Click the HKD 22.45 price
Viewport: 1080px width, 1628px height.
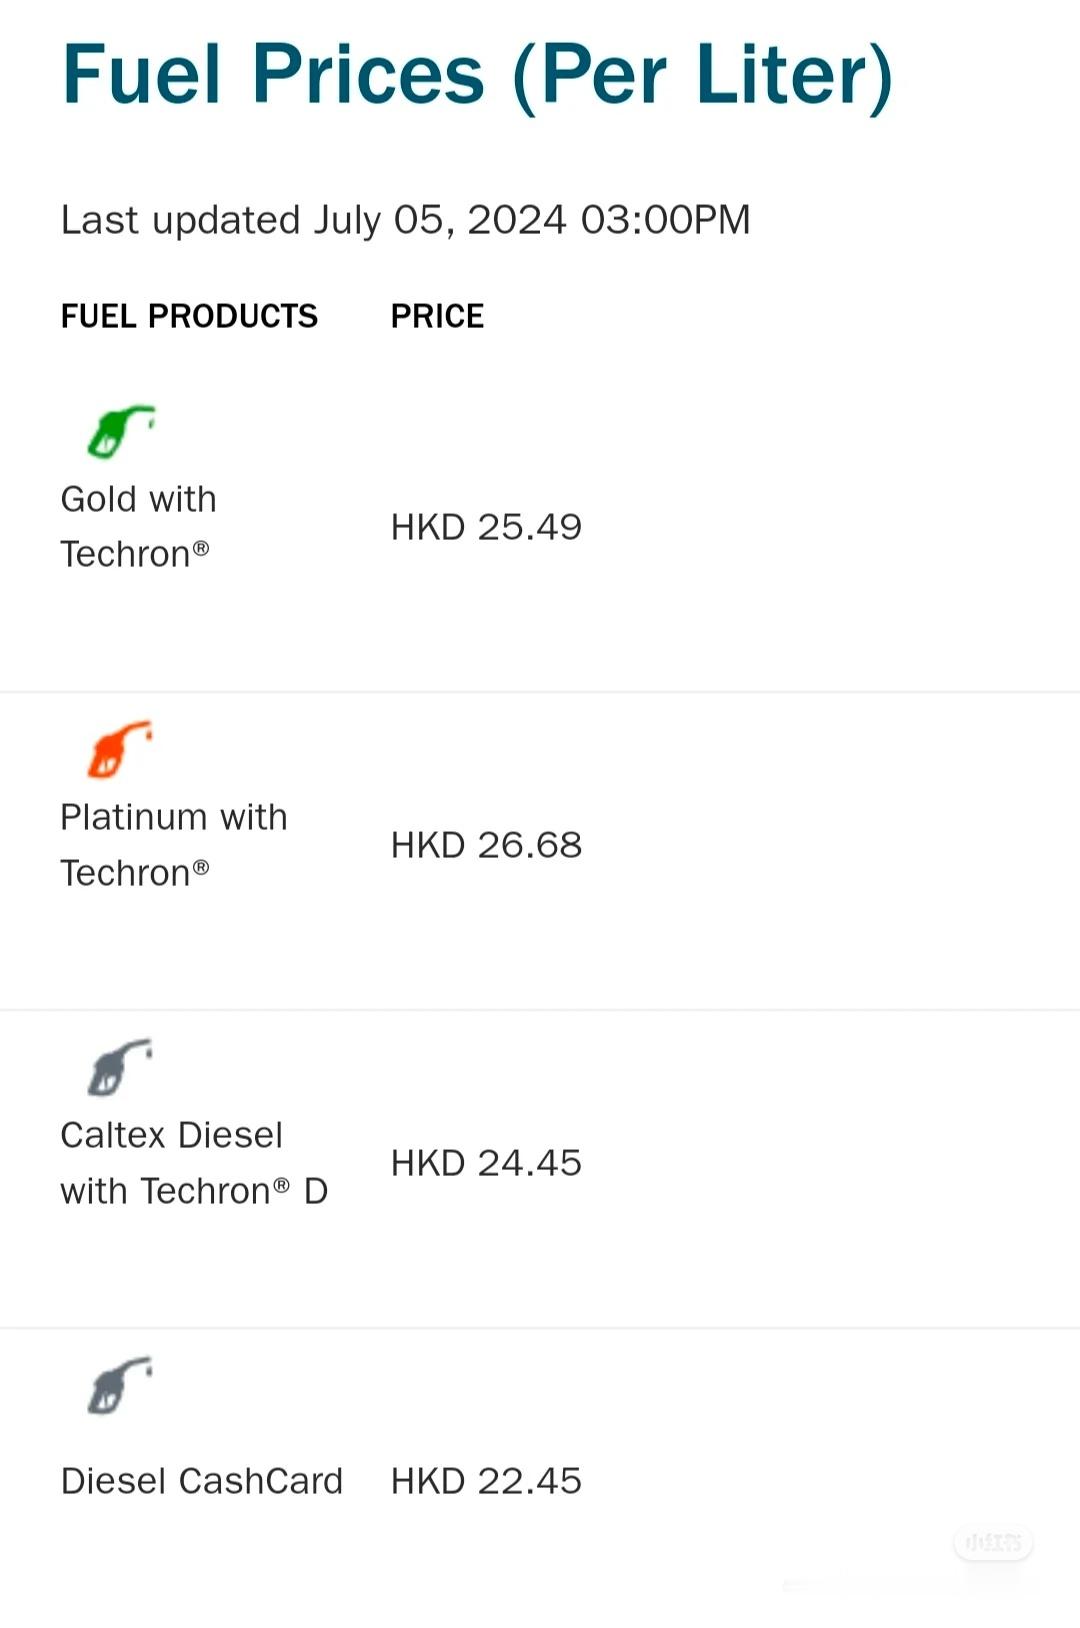pyautogui.click(x=486, y=1481)
